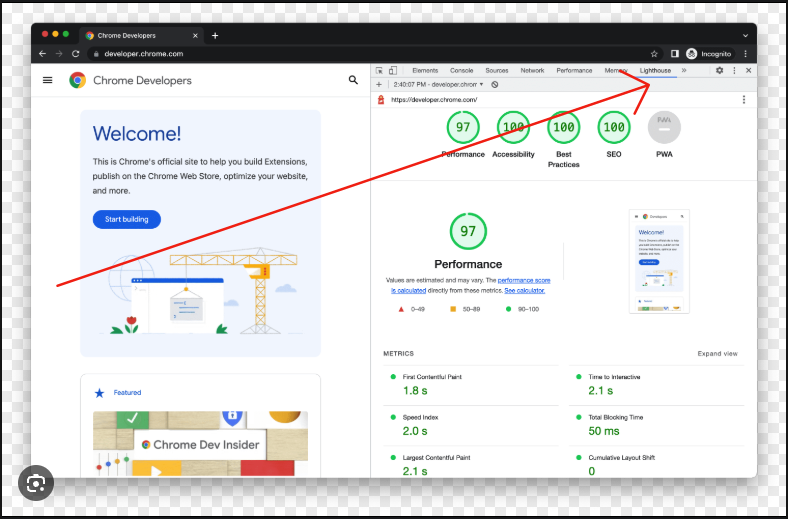Click the Lighthouse logo icon next to the URL

click(381, 99)
